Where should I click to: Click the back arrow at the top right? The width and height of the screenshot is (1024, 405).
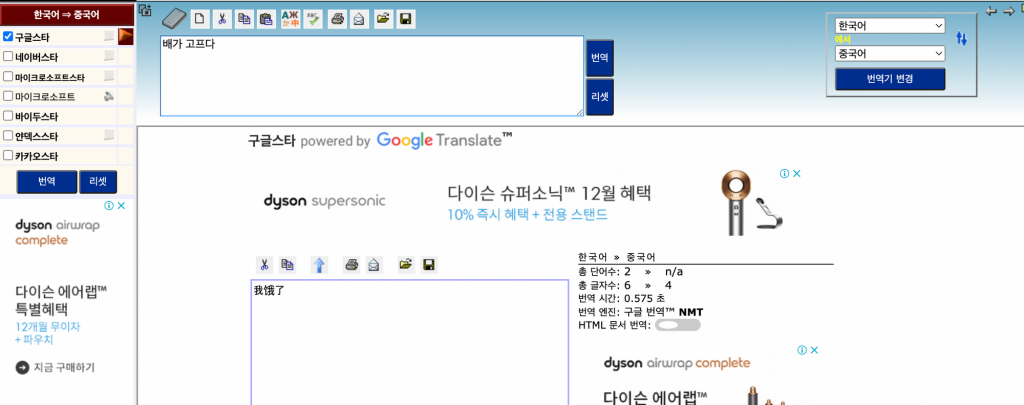point(991,11)
